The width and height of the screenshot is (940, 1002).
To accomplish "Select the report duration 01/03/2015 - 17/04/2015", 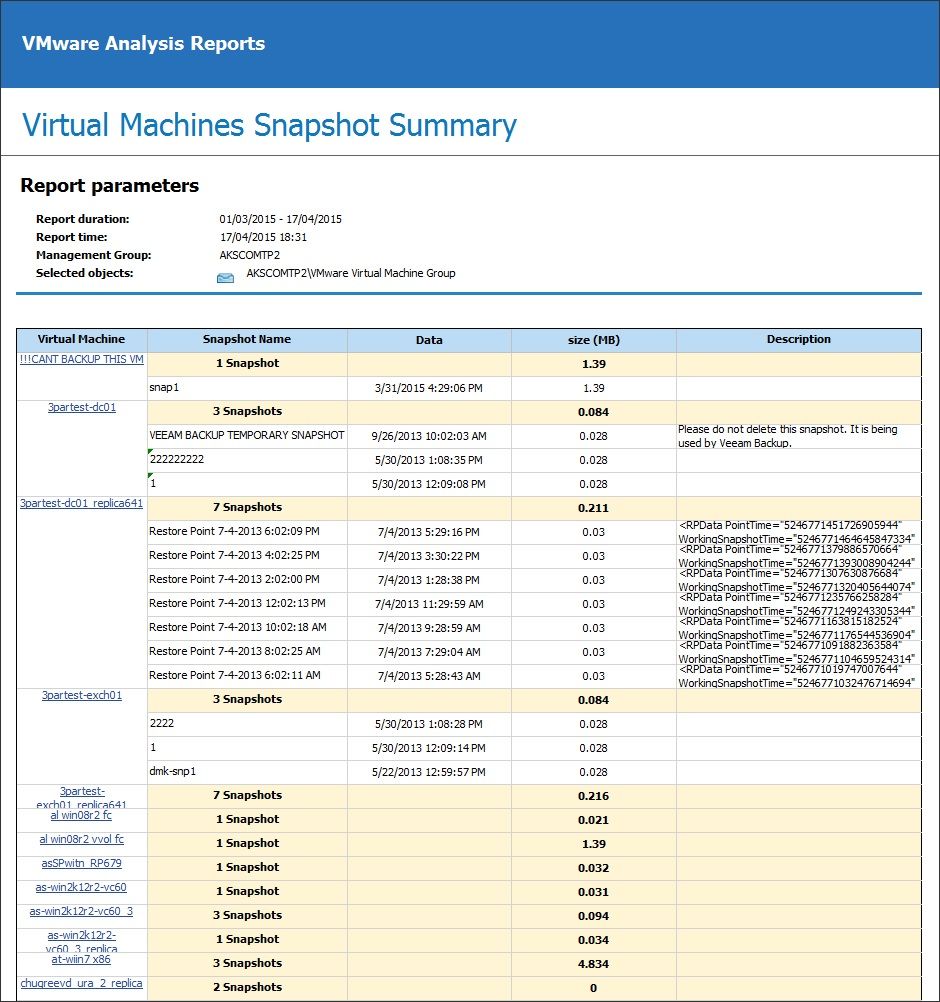I will (281, 219).
